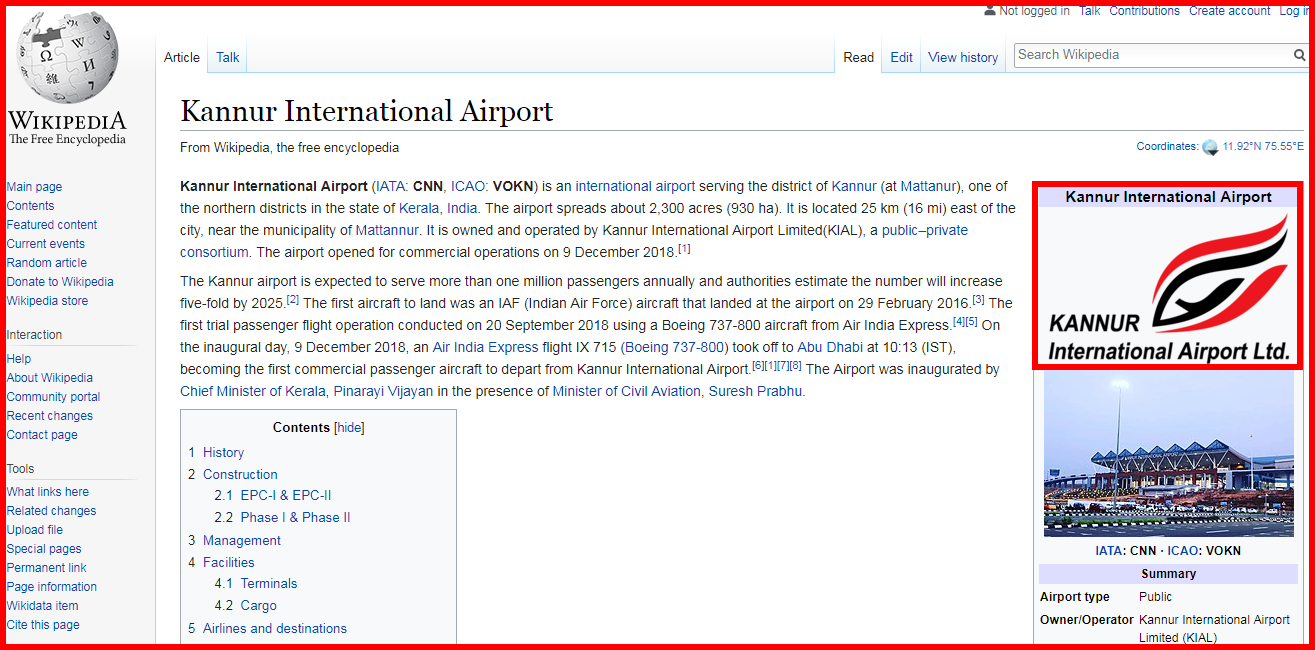Open the Boeing 737-800 link
This screenshot has height=650, width=1315.
point(672,348)
